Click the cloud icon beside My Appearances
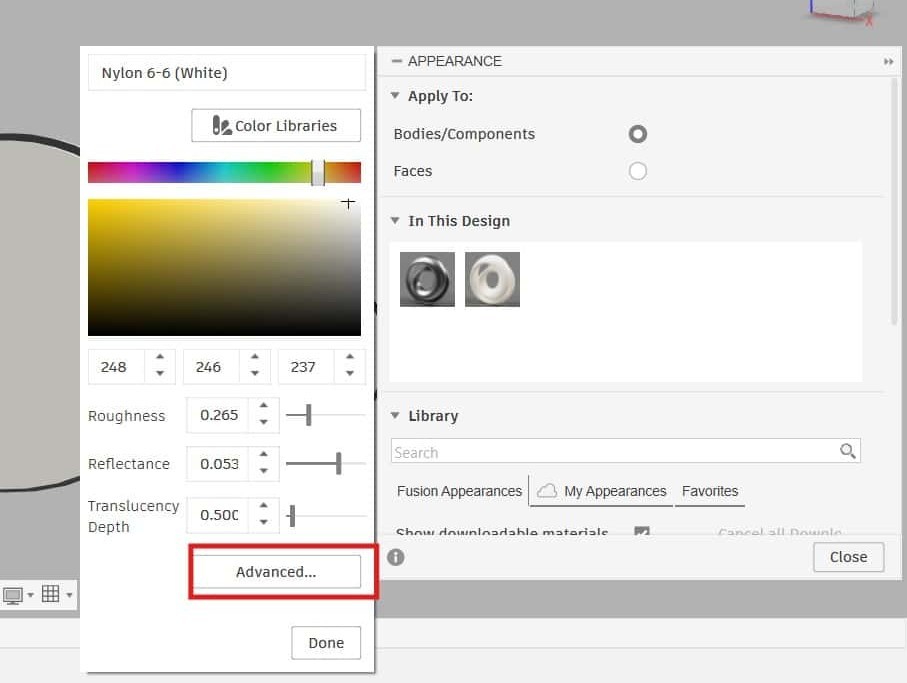907x683 pixels. click(547, 491)
